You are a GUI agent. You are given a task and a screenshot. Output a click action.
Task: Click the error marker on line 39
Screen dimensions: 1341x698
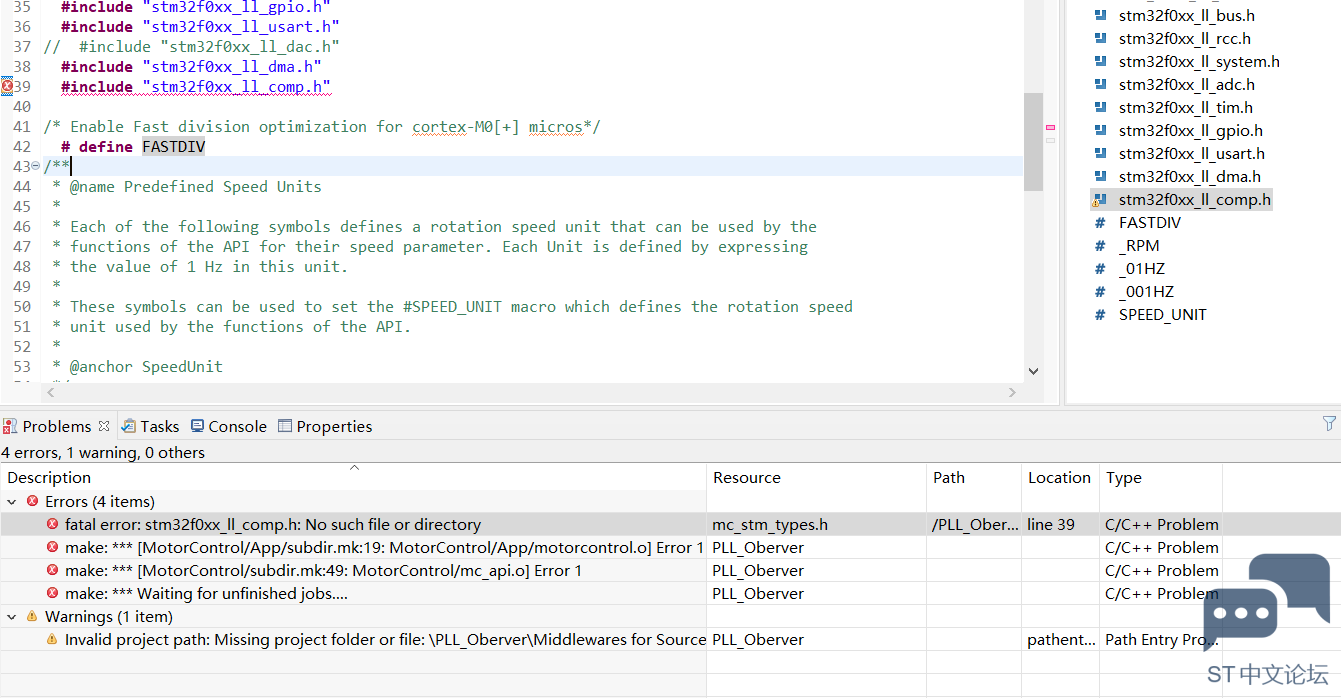click(7, 87)
